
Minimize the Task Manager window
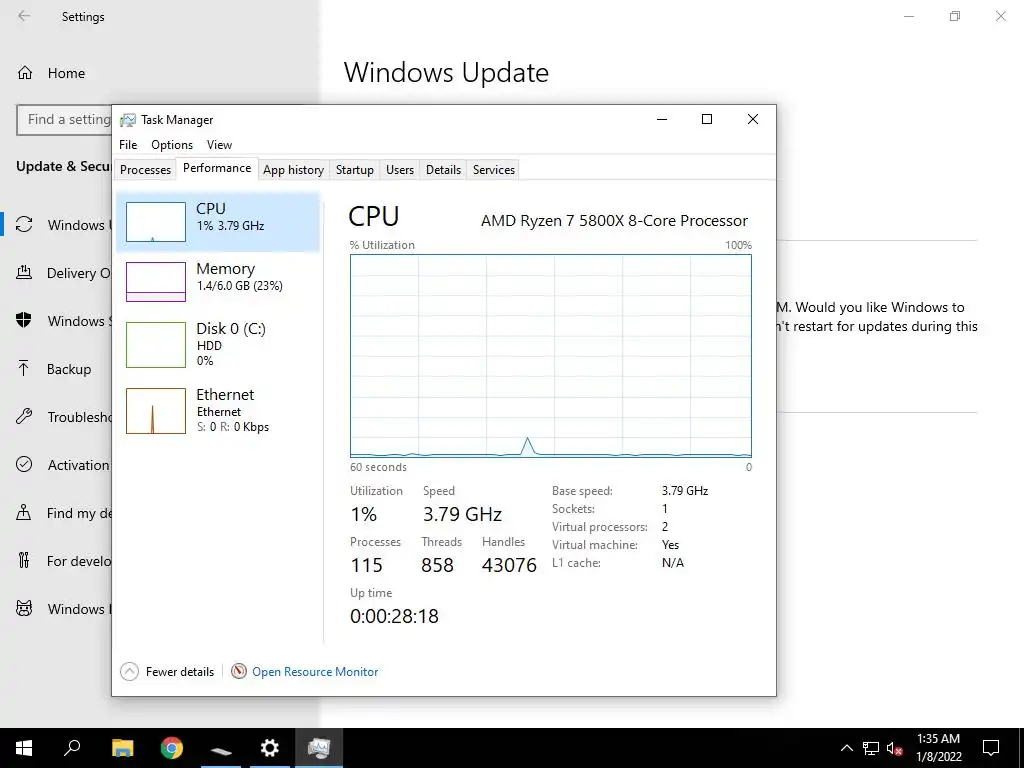click(662, 119)
